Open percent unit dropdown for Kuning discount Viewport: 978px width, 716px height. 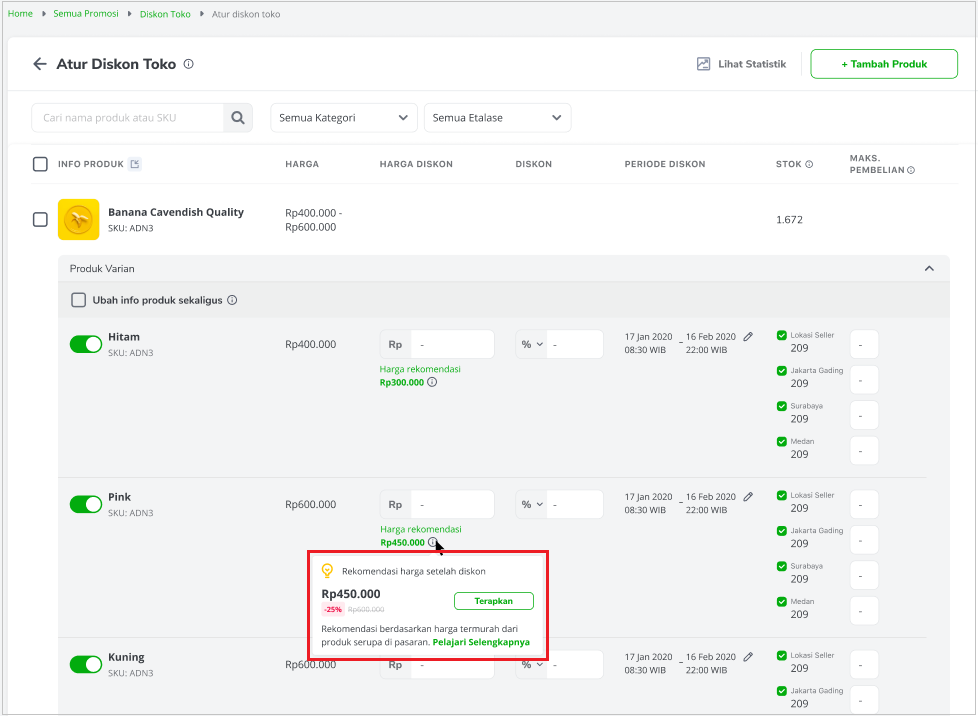531,665
